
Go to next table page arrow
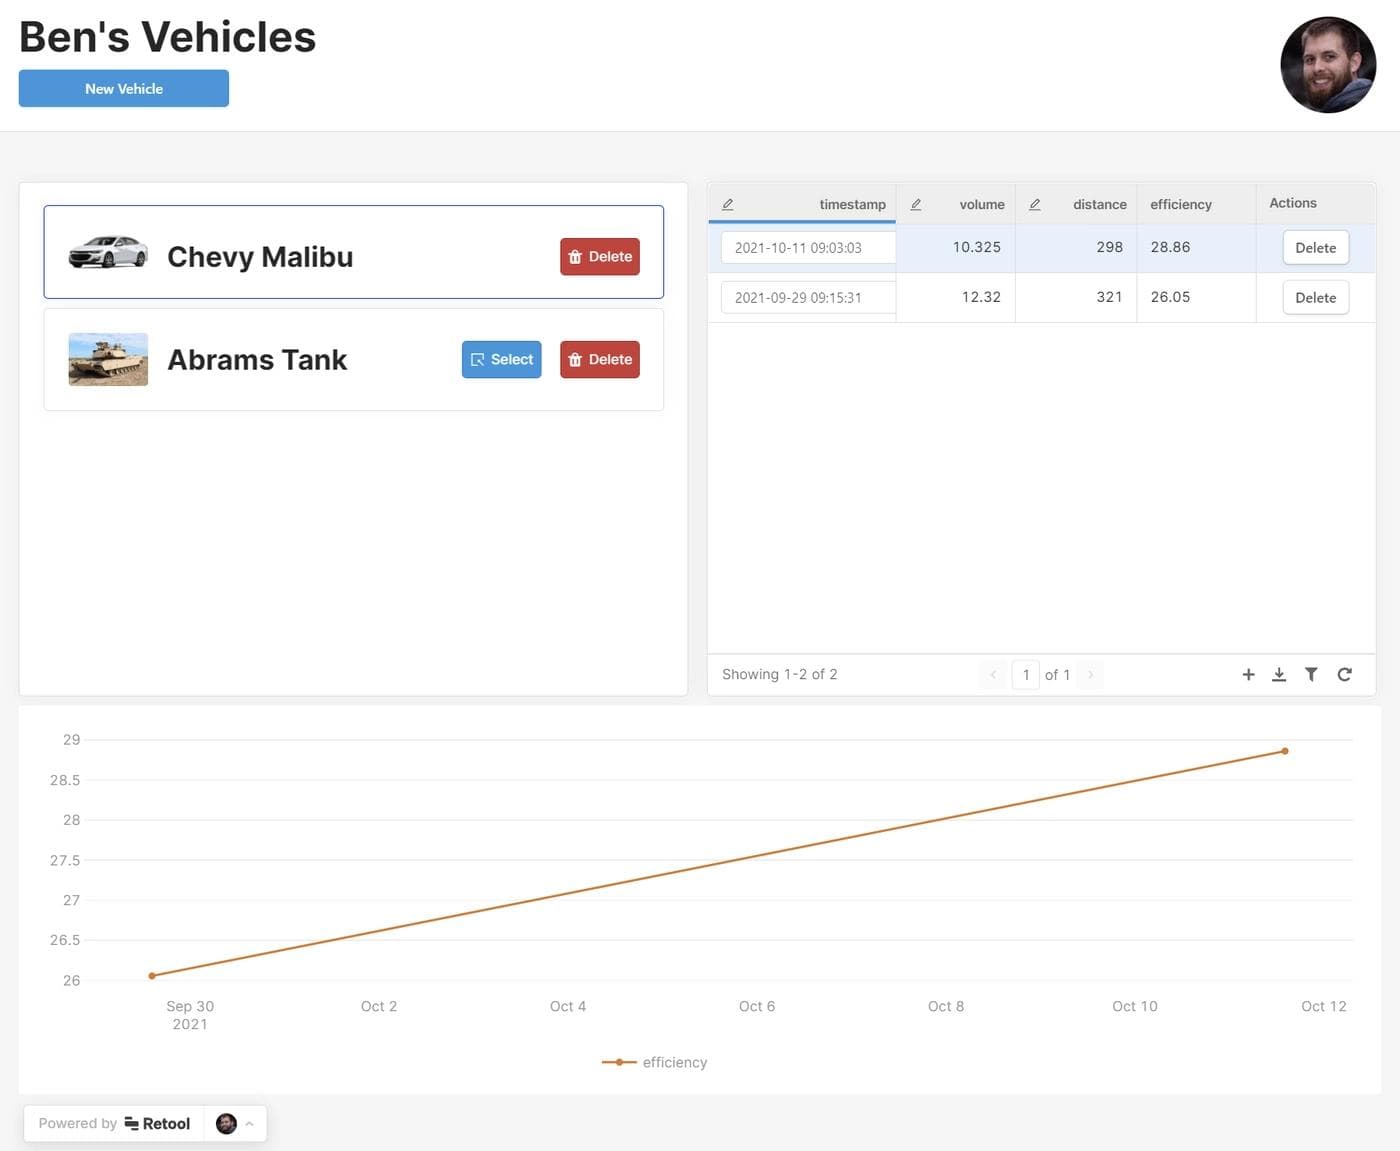(1090, 675)
